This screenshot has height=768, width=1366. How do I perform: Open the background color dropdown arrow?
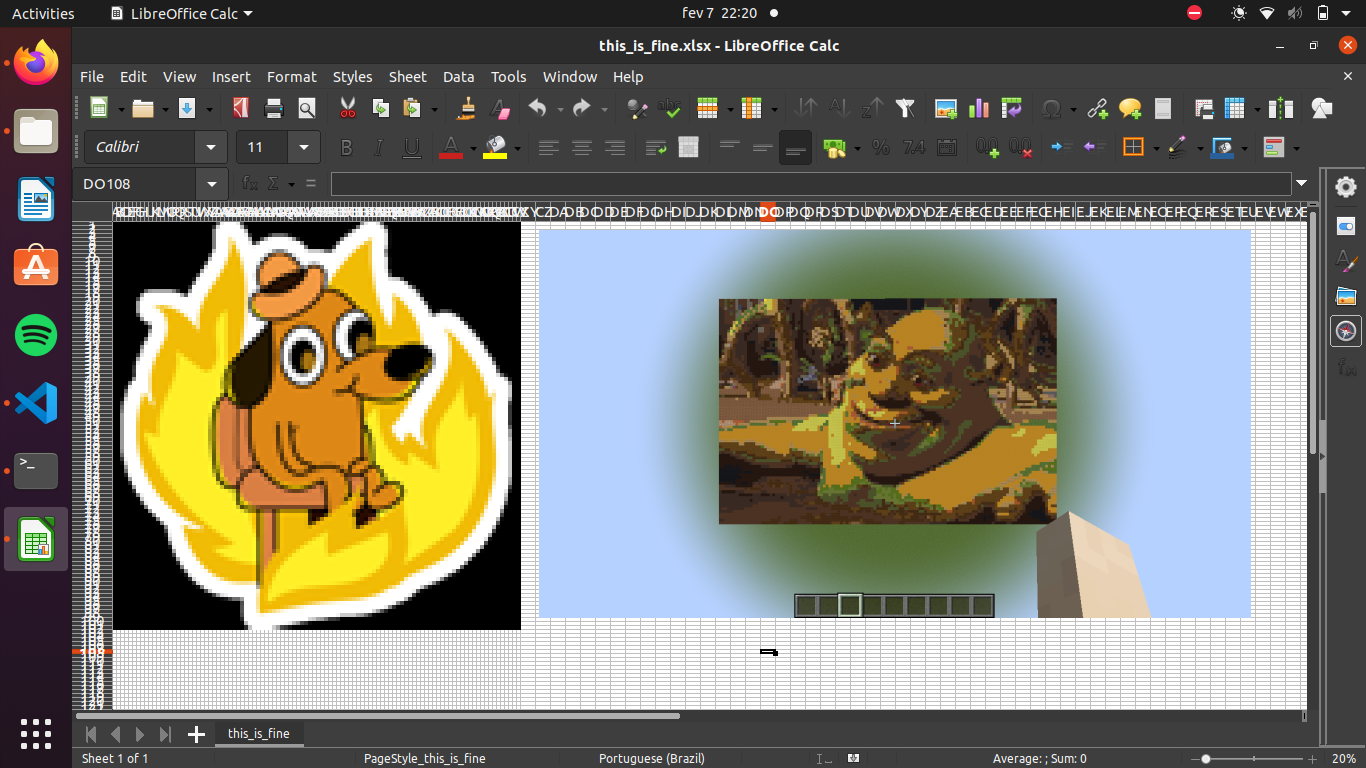[517, 147]
